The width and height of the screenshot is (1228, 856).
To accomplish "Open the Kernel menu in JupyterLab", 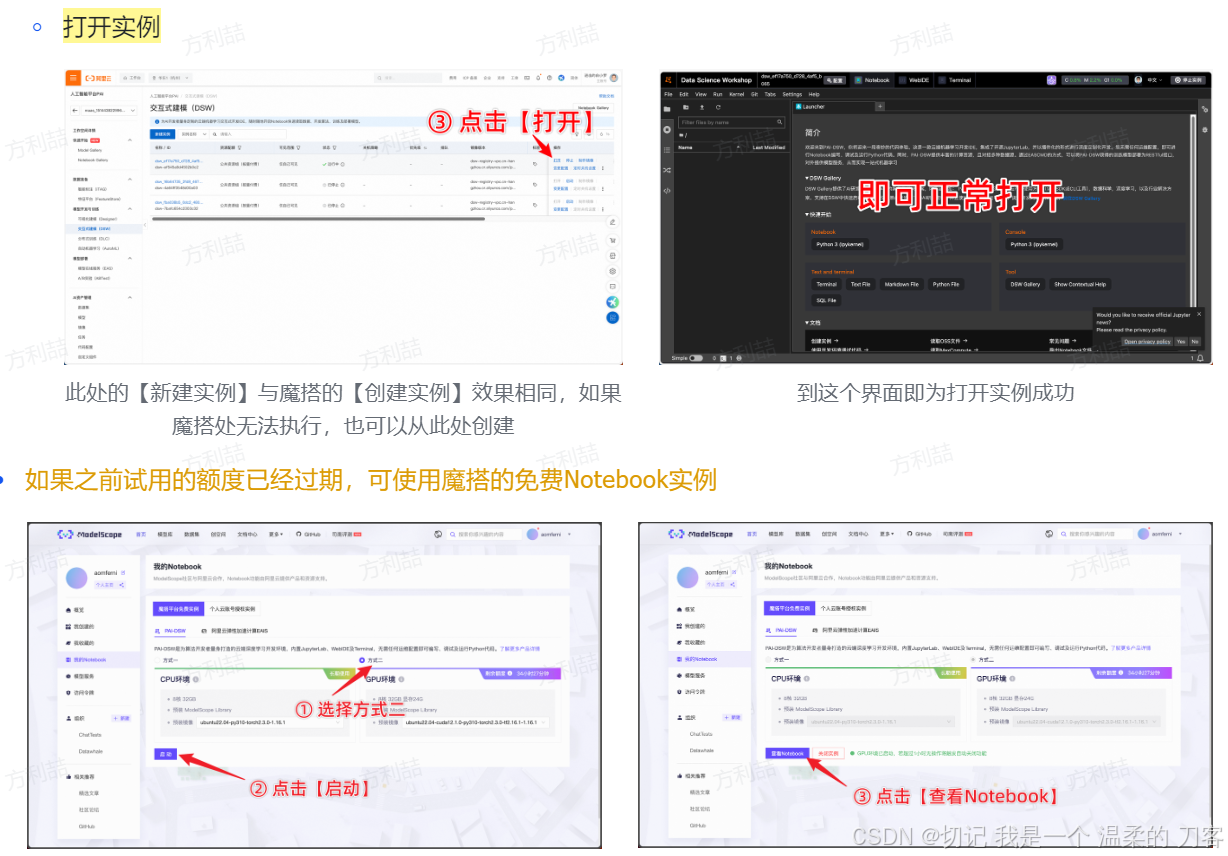I will [736, 94].
